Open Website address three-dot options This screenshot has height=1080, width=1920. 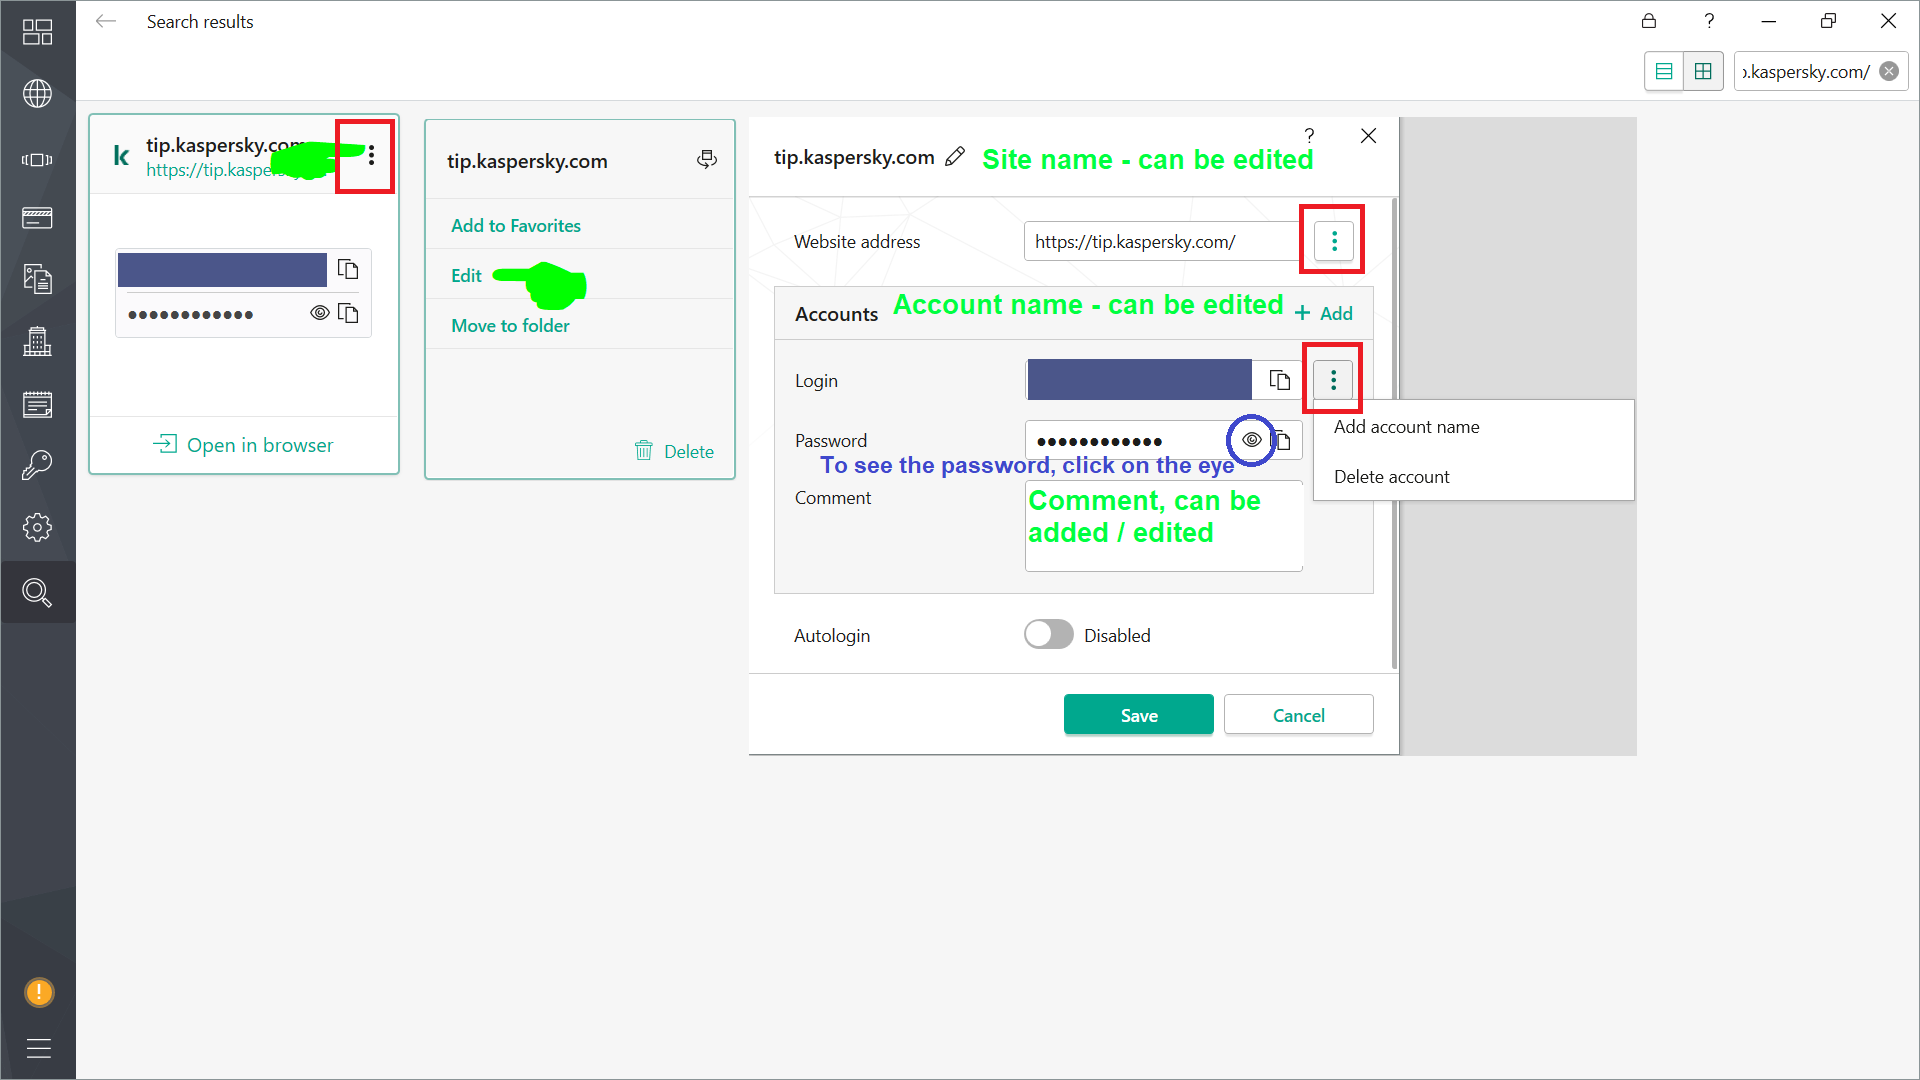tap(1333, 241)
